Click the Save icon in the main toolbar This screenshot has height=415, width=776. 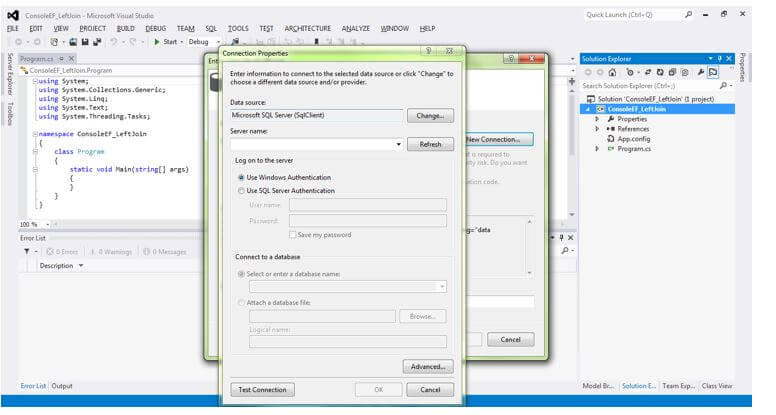click(85, 42)
